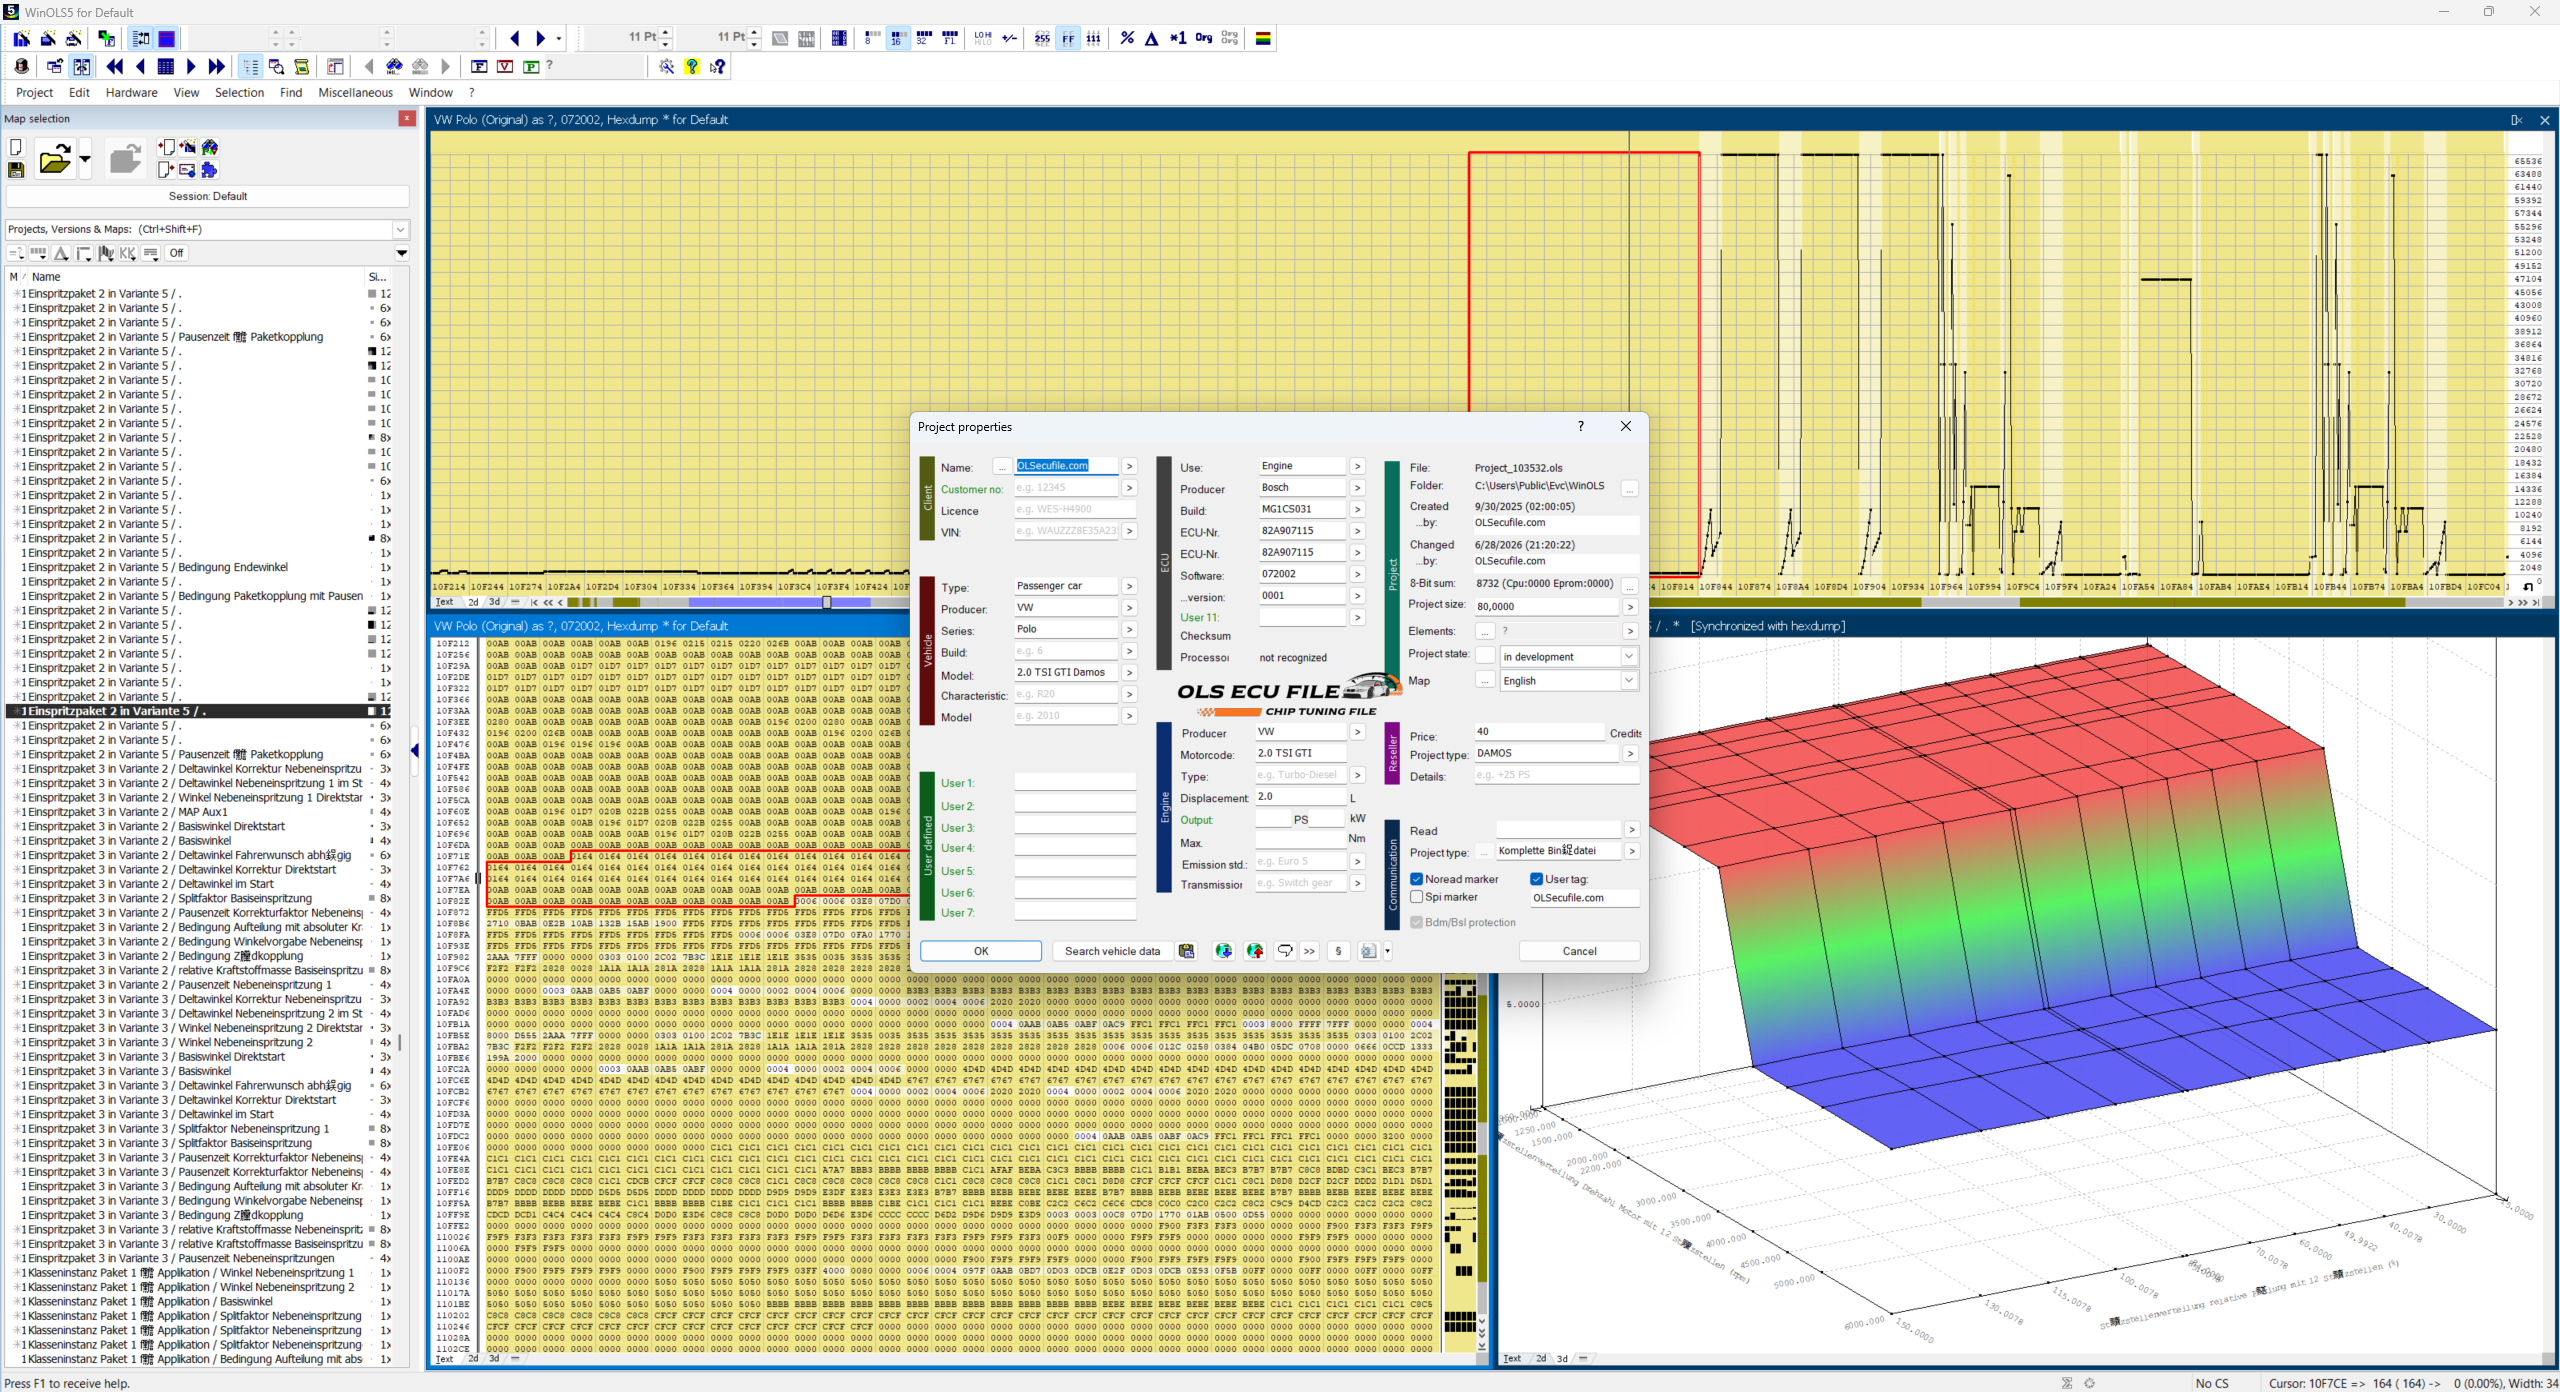This screenshot has width=2560, height=1392.
Task: Open the dropdown arrow beside open folder icon
Action: coord(85,159)
